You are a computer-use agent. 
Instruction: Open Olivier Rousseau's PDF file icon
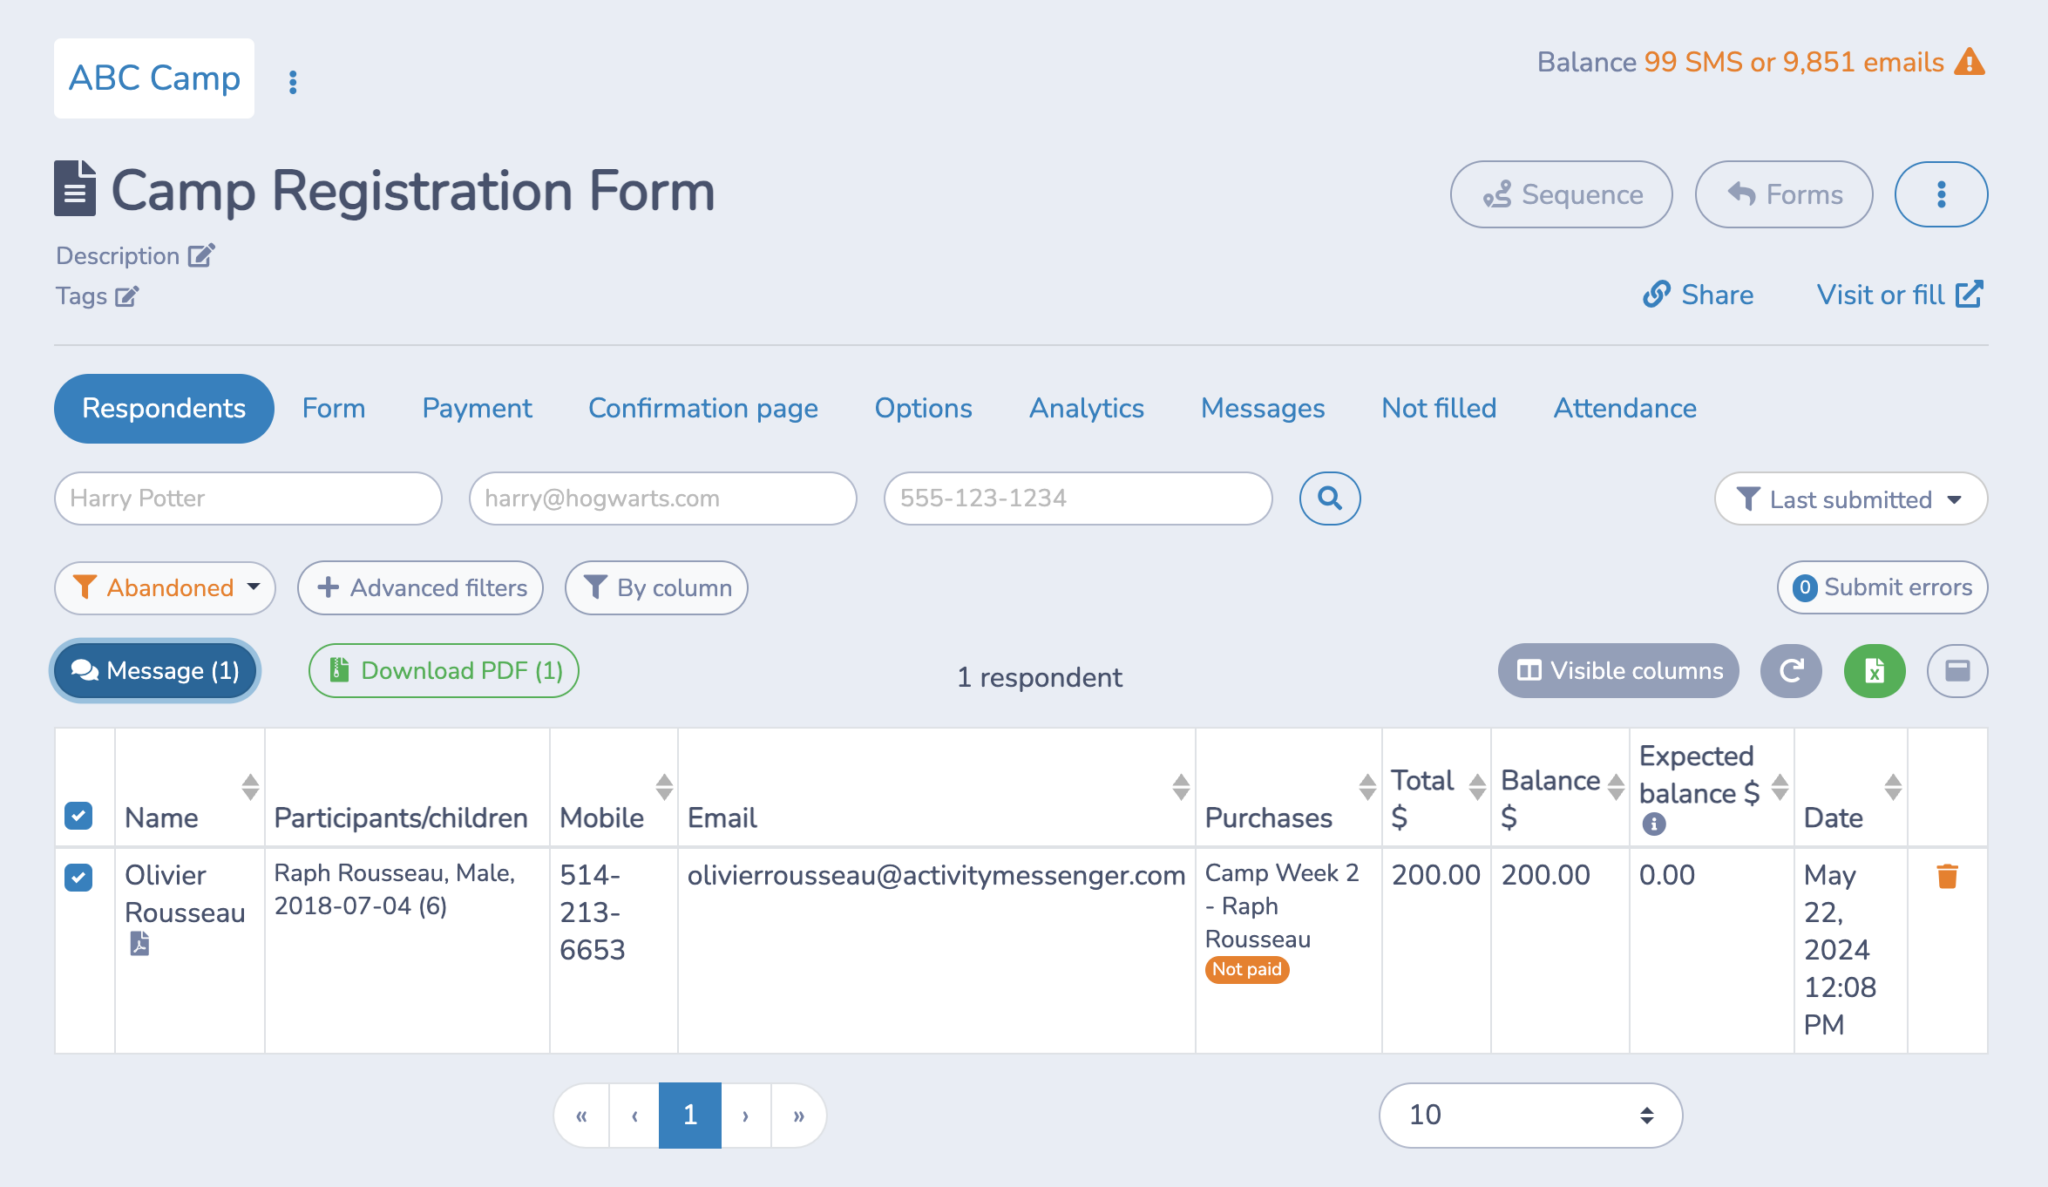[x=140, y=943]
